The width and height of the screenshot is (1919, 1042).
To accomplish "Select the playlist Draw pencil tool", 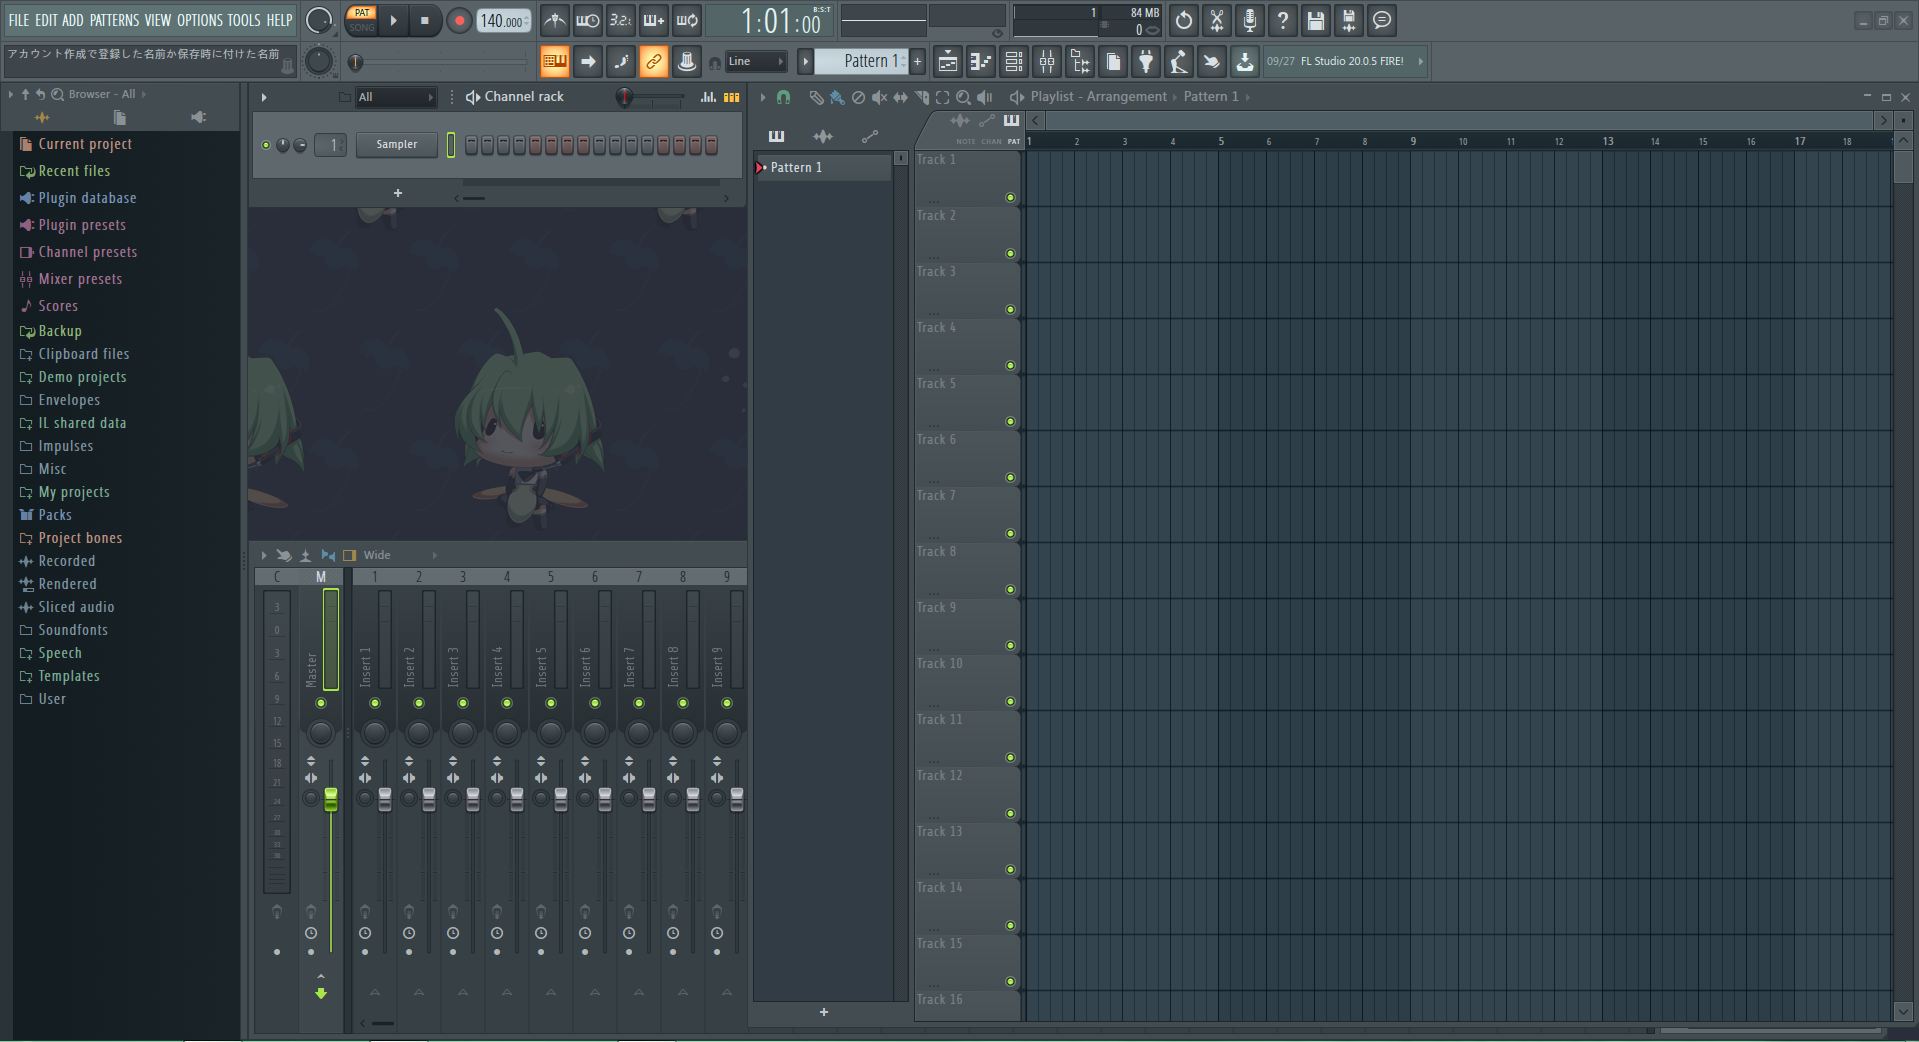I will pyautogui.click(x=816, y=97).
